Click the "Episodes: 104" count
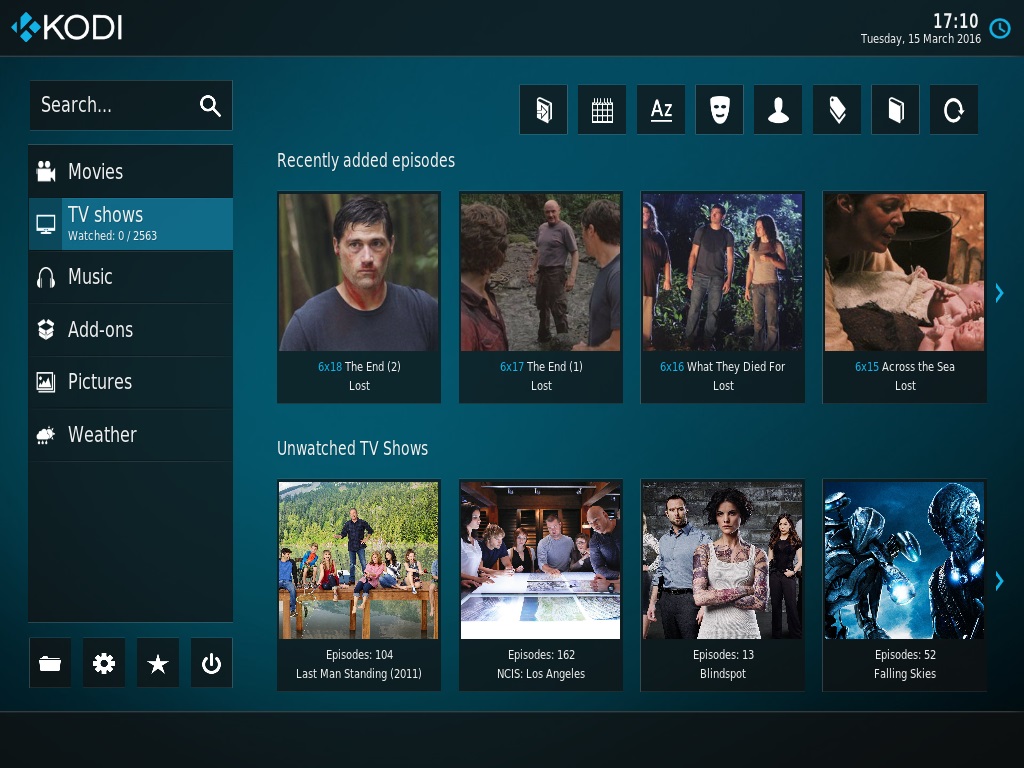The height and width of the screenshot is (768, 1024). 359,654
